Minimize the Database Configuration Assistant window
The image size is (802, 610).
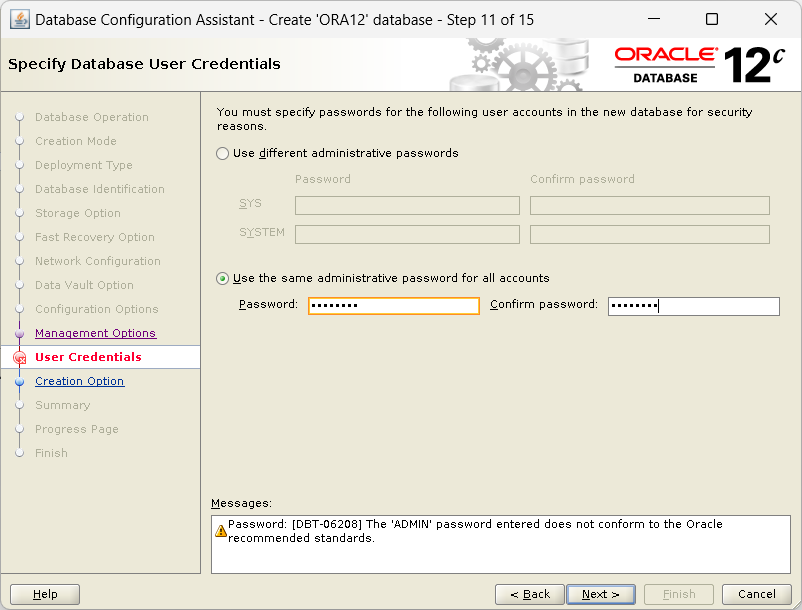(654, 19)
